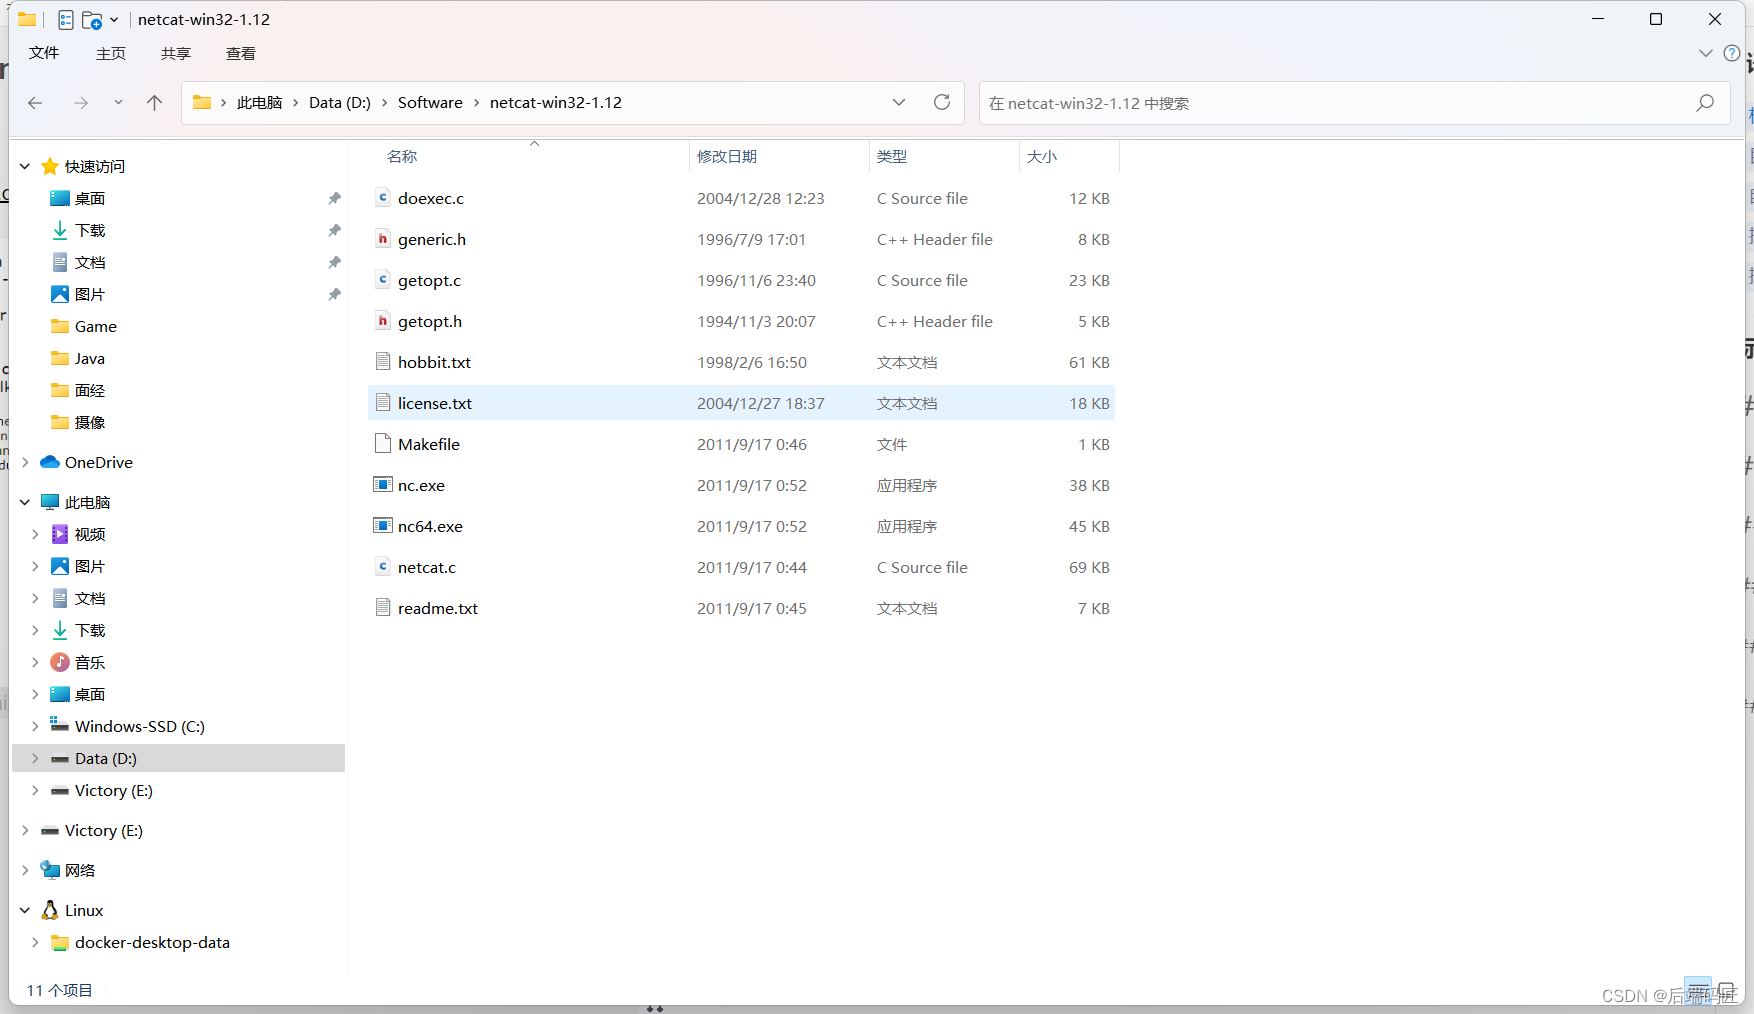This screenshot has width=1754, height=1014.
Task: Click the generic.h header file icon
Action: (382, 239)
